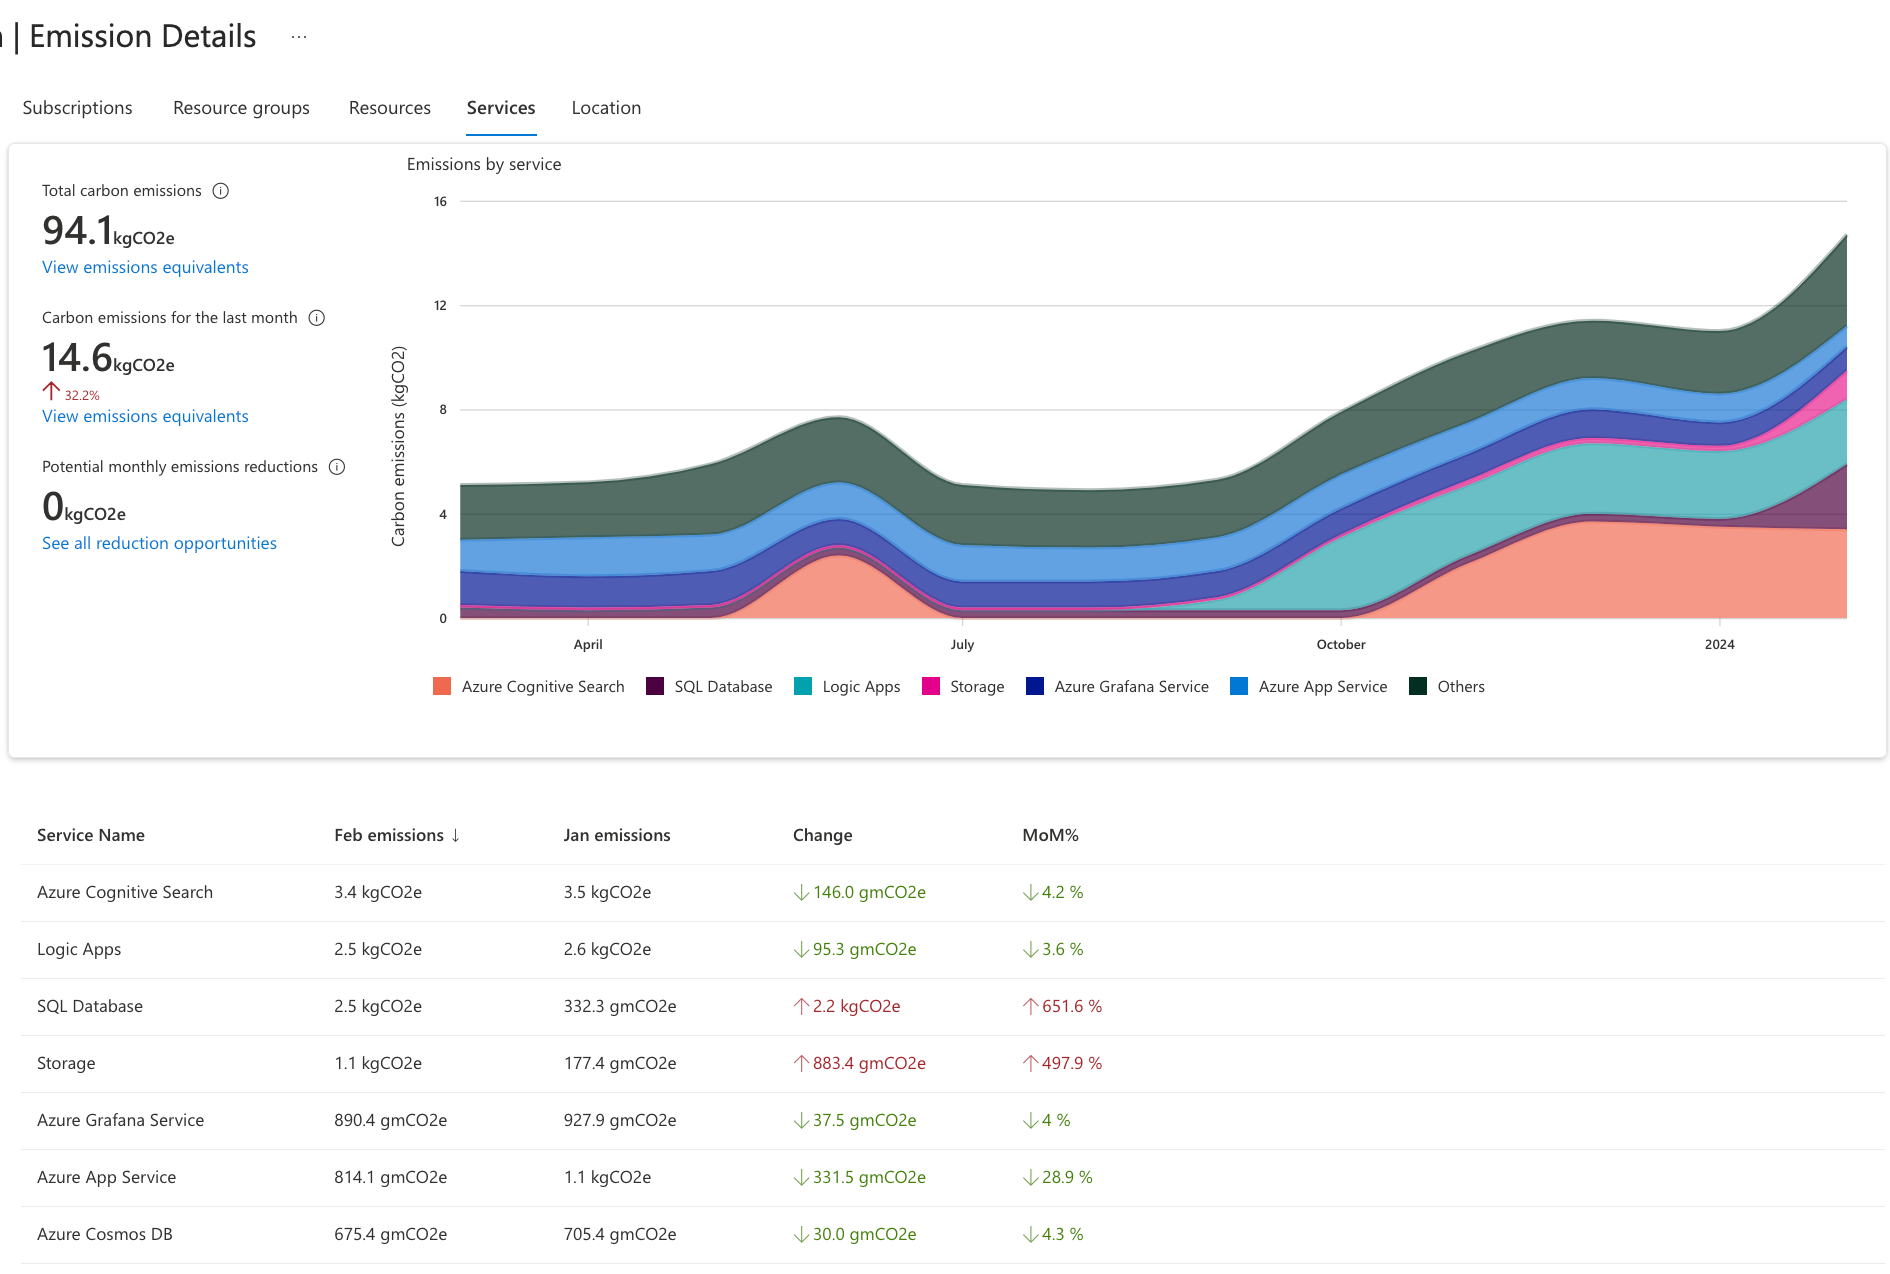Go to the Location tab
Viewport: 1890px width, 1274px height.
point(606,108)
